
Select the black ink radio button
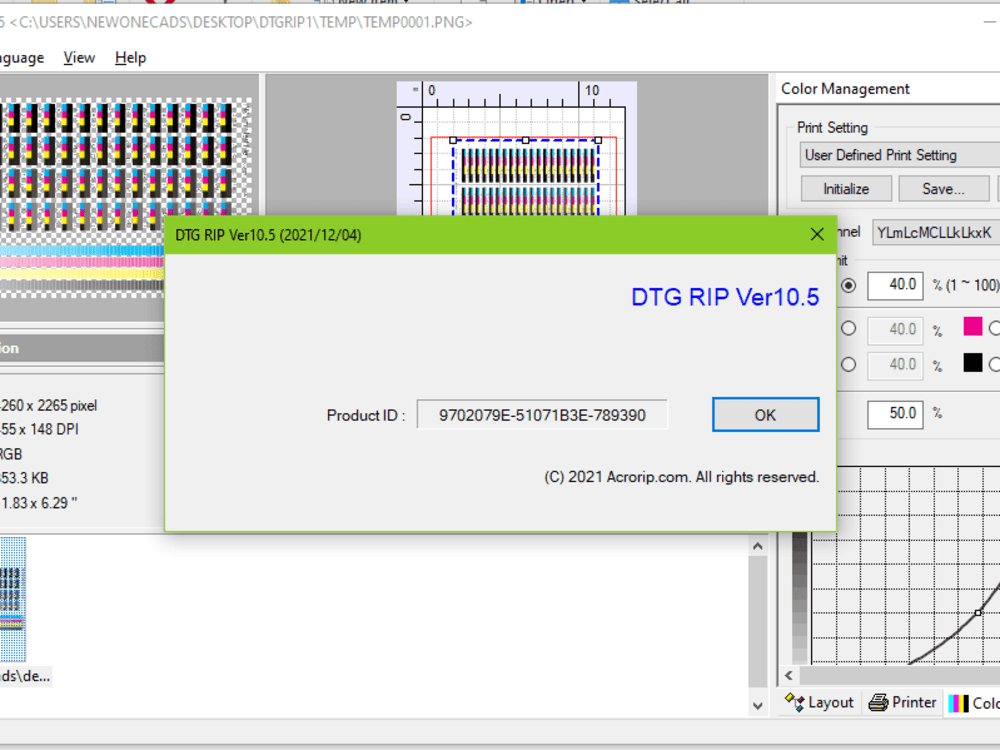tap(848, 365)
